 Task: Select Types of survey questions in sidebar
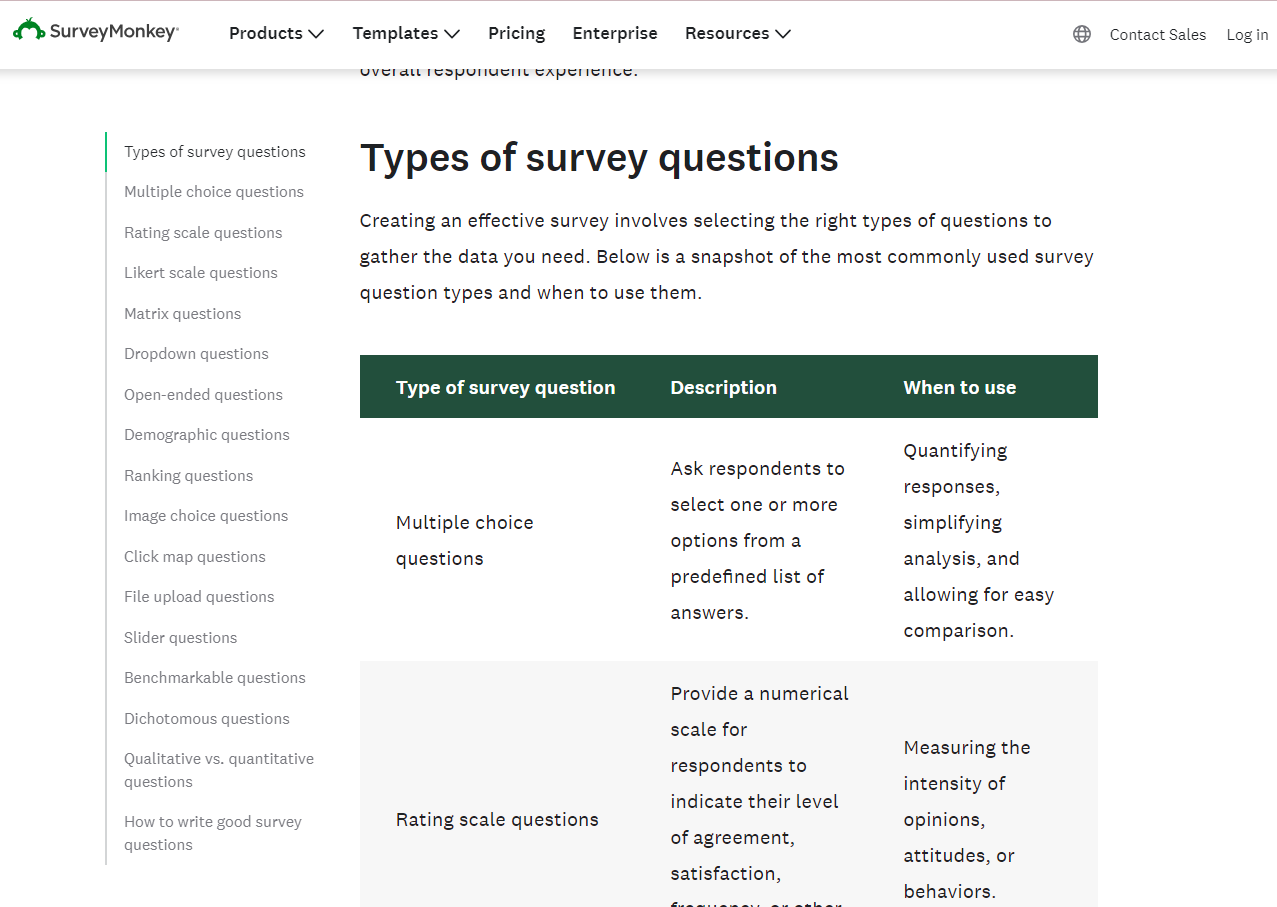tap(214, 151)
